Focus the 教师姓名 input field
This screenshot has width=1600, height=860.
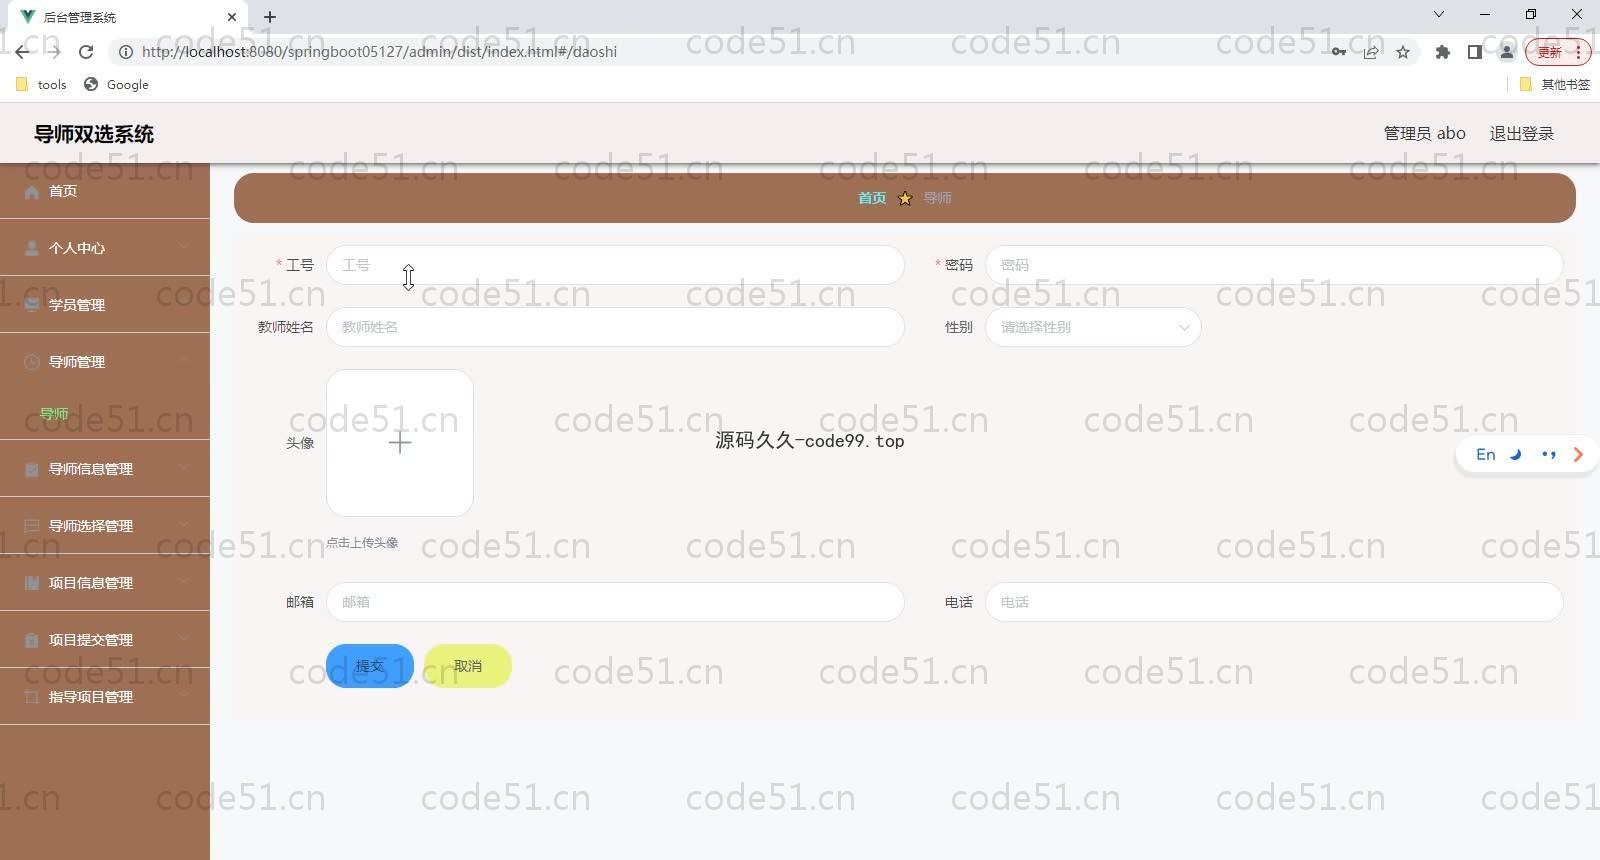coord(615,327)
